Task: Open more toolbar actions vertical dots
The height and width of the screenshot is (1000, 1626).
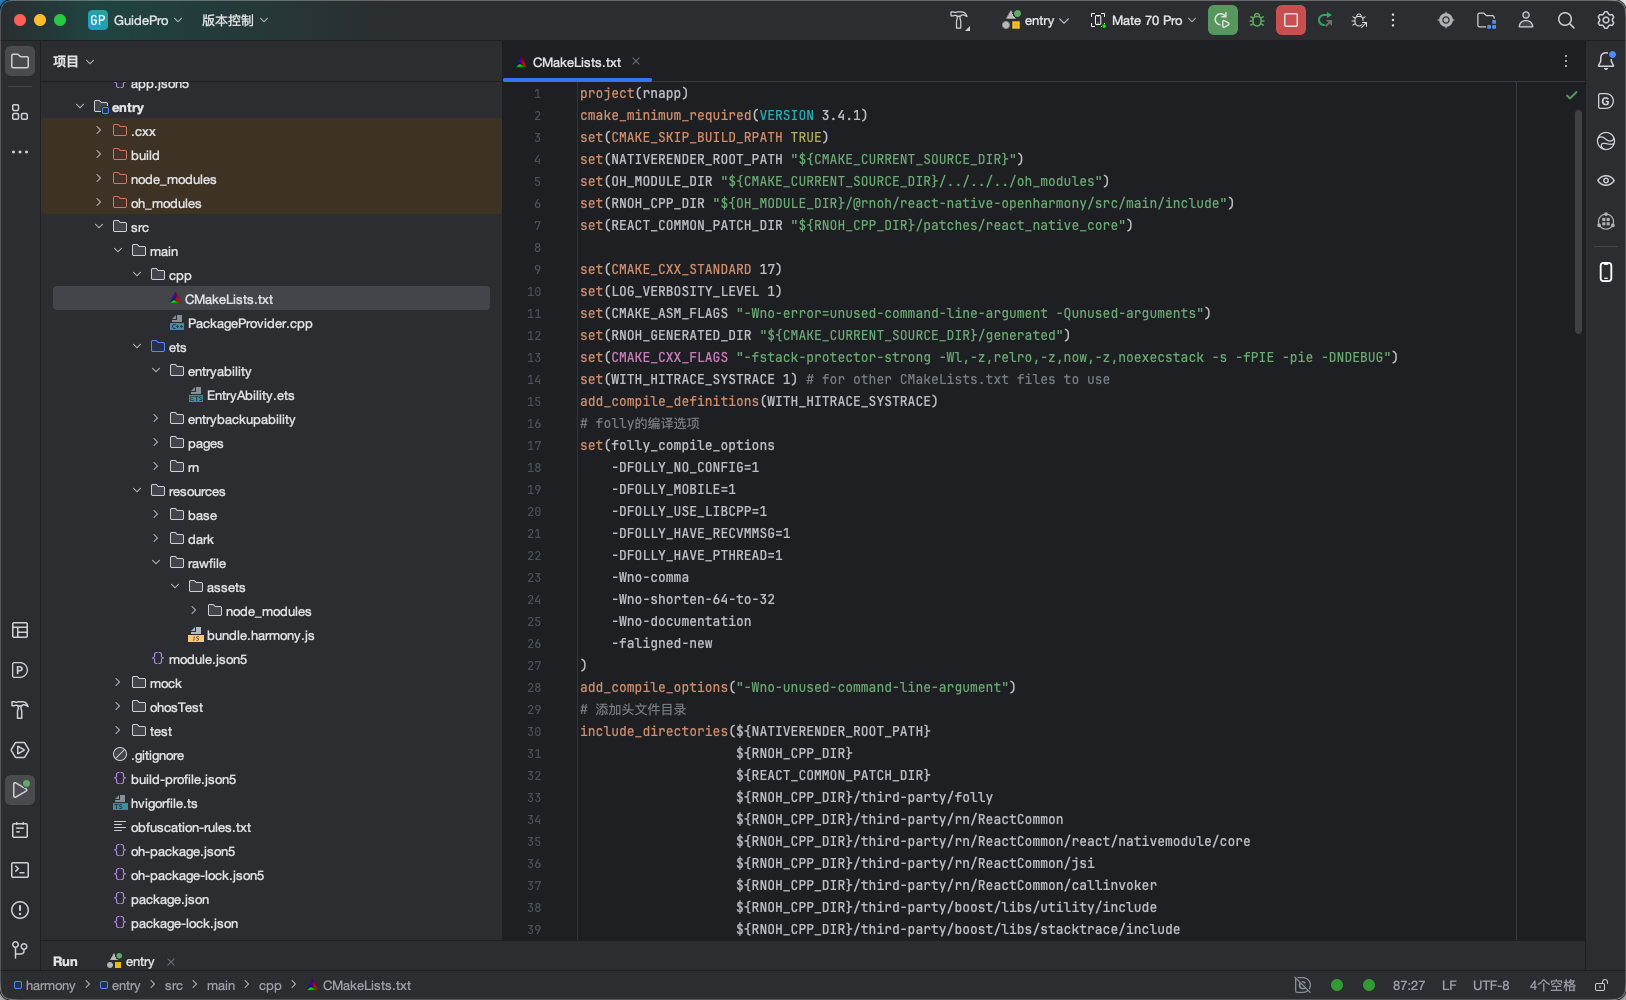Action: click(1393, 20)
